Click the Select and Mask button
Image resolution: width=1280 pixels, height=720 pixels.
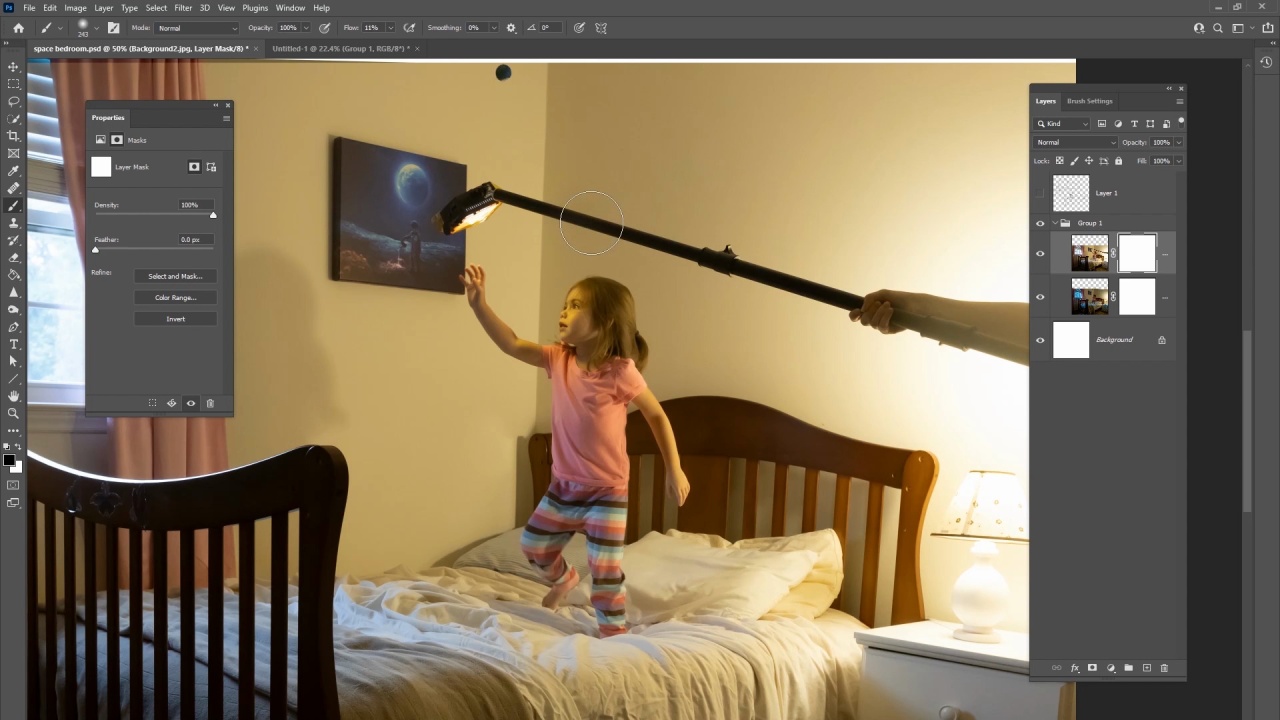(x=175, y=276)
